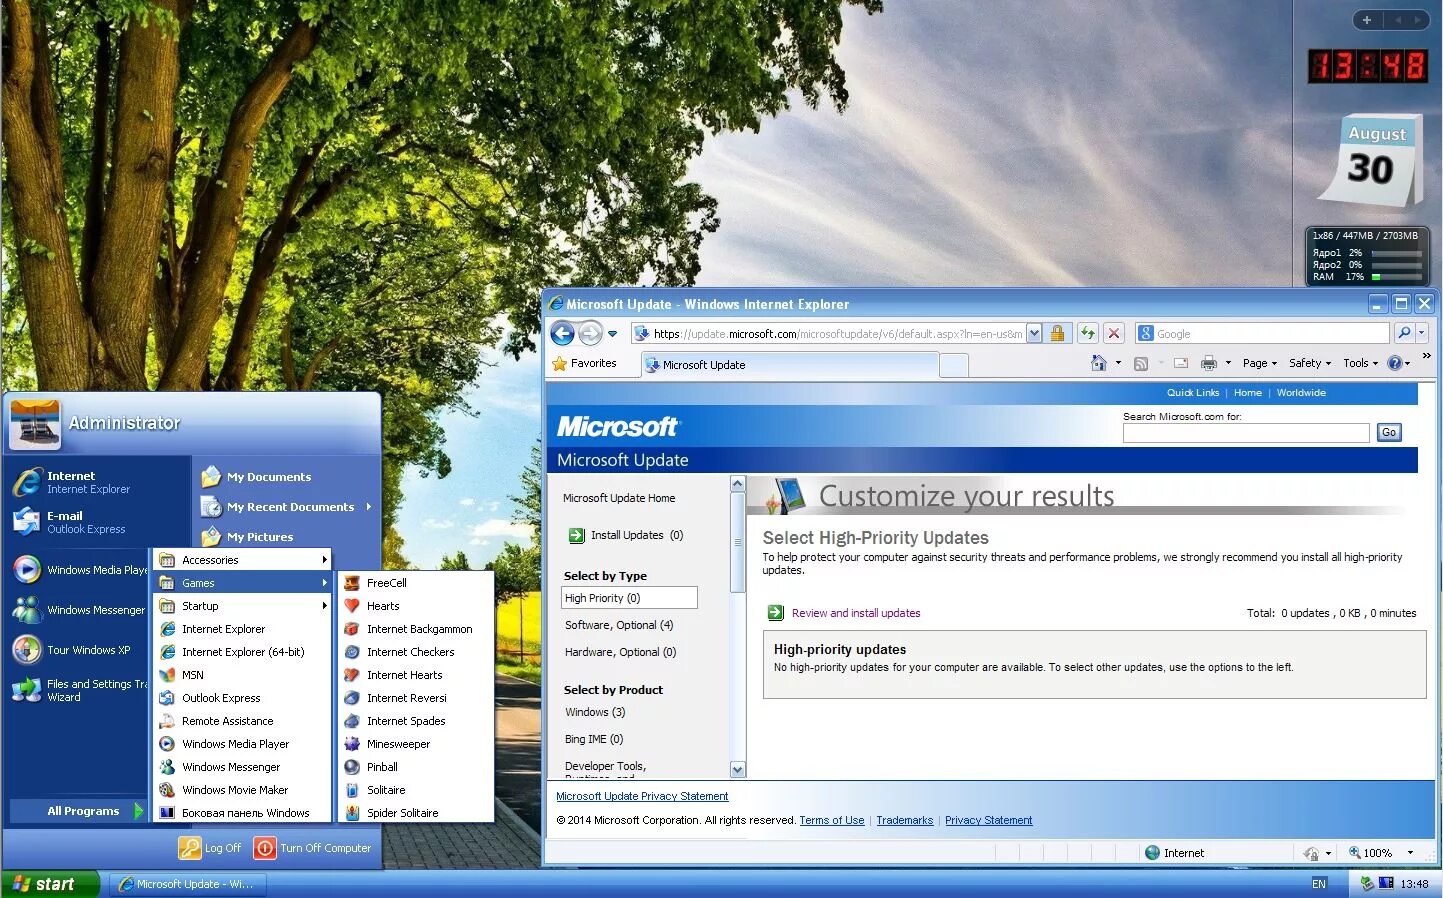Click the Print icon in toolbar
The image size is (1443, 898).
click(x=1209, y=363)
